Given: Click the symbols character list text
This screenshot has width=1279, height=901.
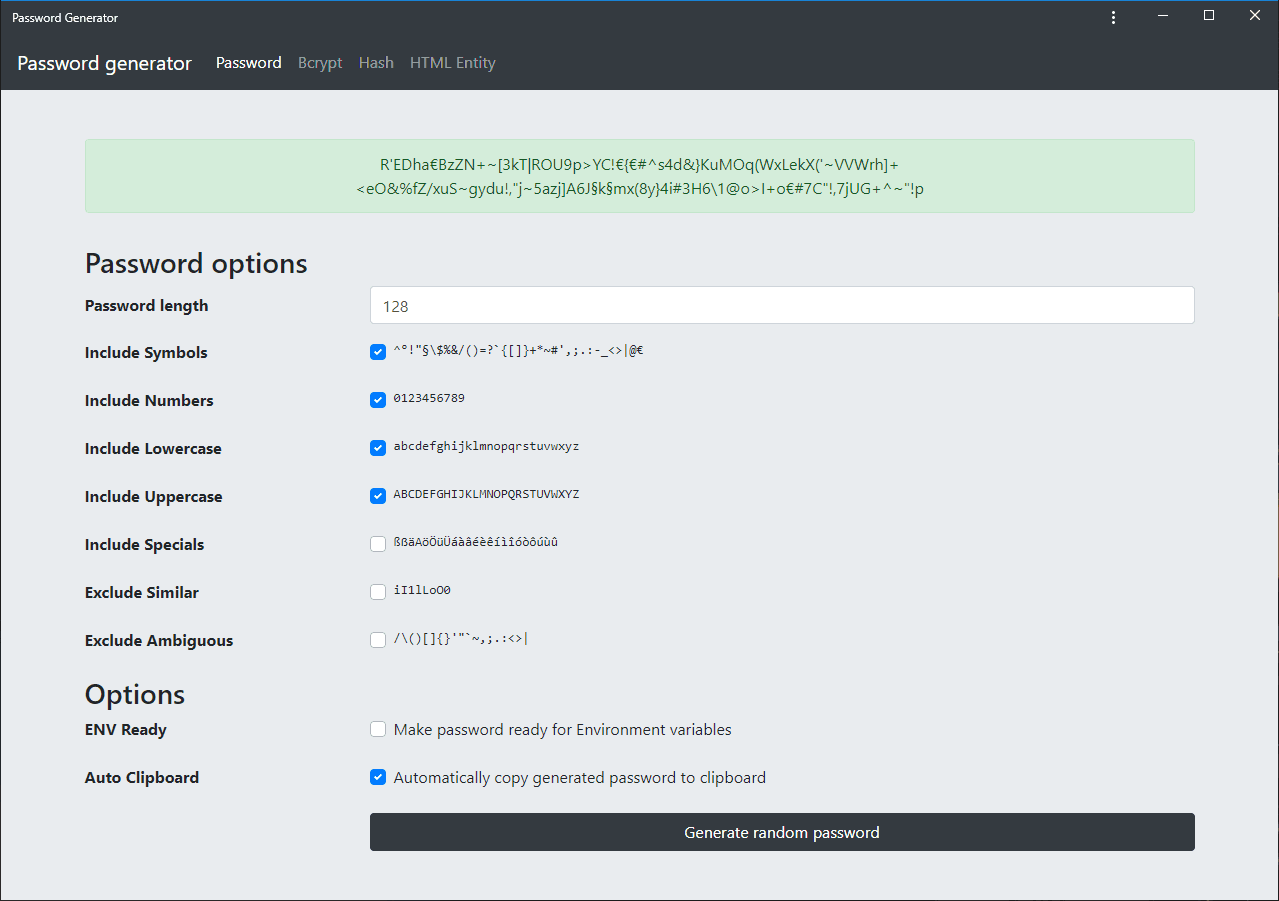Looking at the screenshot, I should point(518,351).
